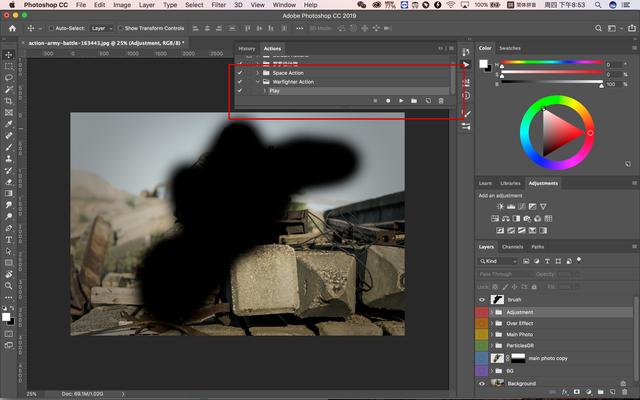Select the Eraser tool
The width and height of the screenshot is (640, 400).
click(9, 182)
